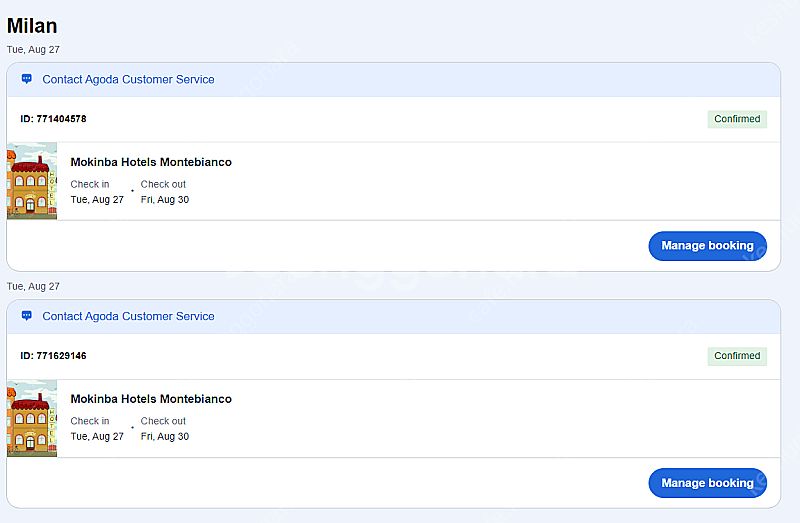This screenshot has width=800, height=523.
Task: Click check-out date Fri, Aug 30 in second card
Action: [x=165, y=436]
